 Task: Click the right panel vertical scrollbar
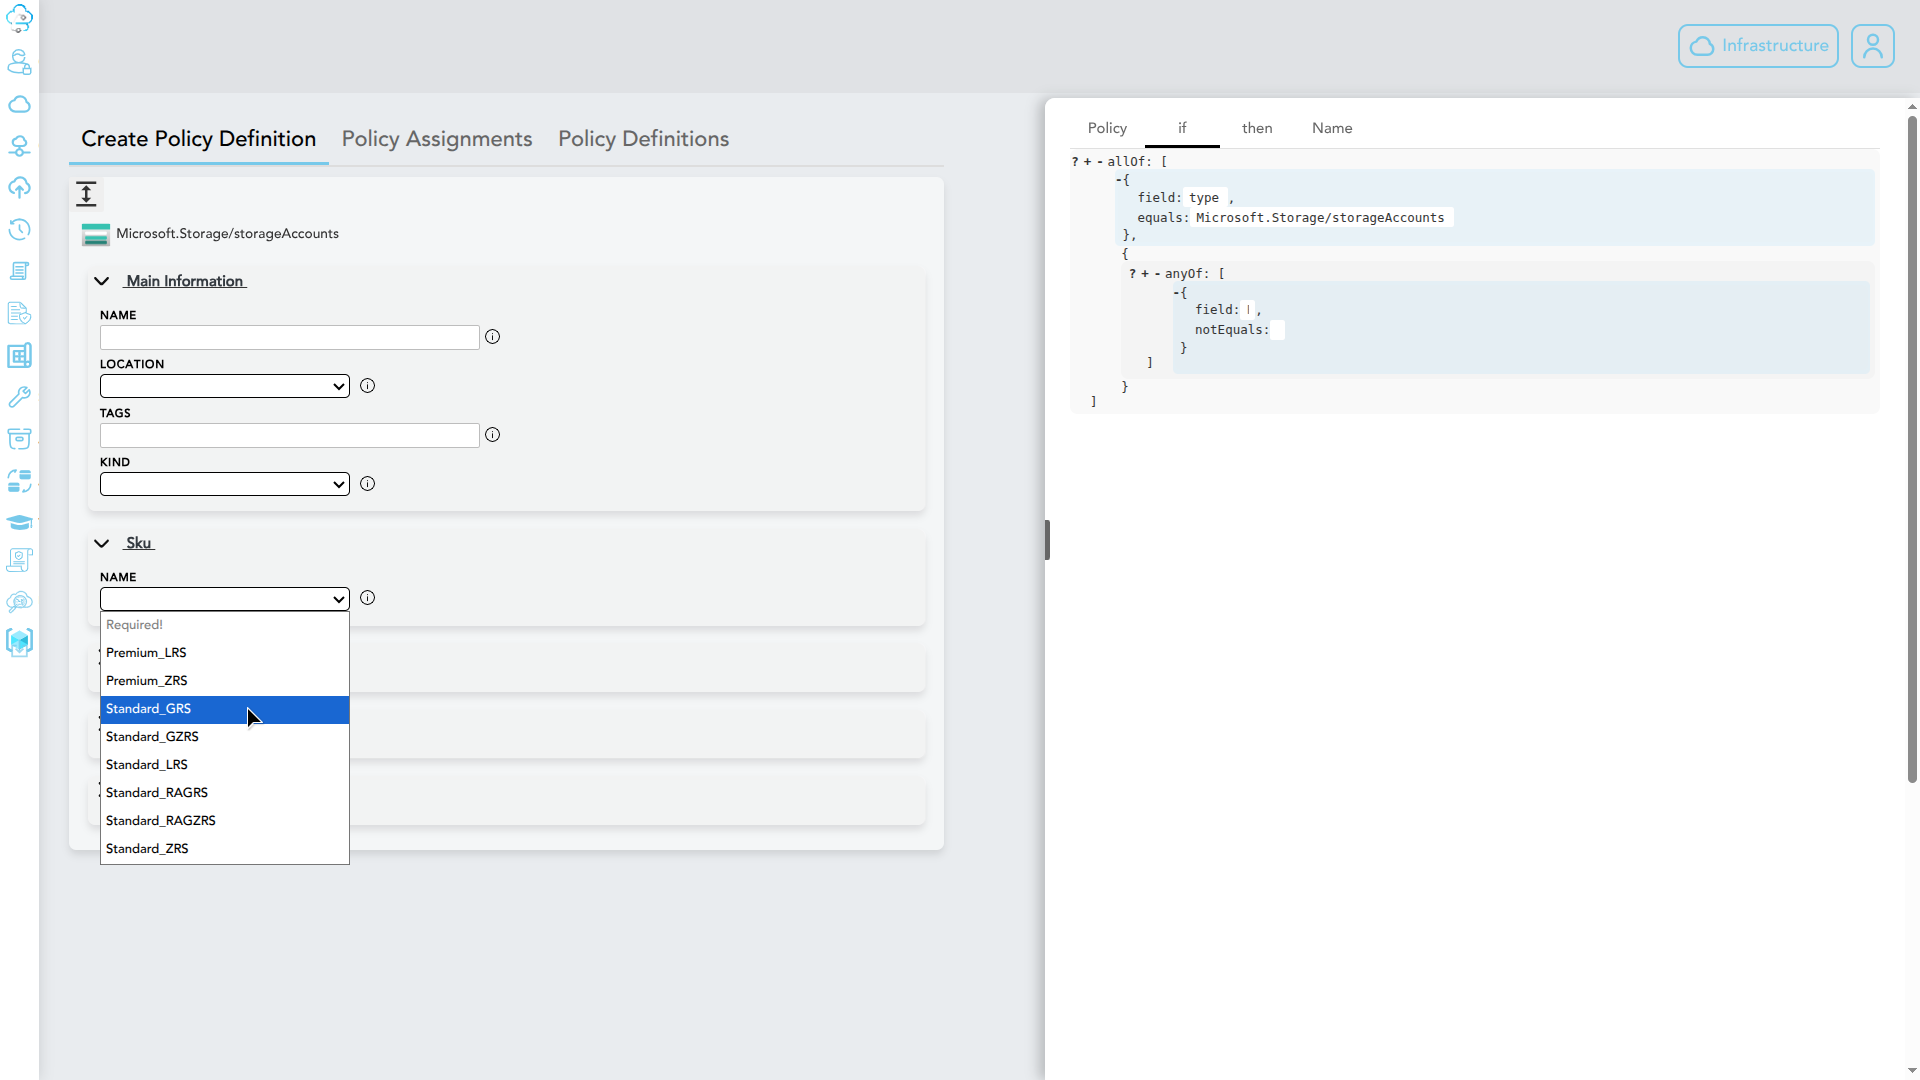pyautogui.click(x=1912, y=450)
